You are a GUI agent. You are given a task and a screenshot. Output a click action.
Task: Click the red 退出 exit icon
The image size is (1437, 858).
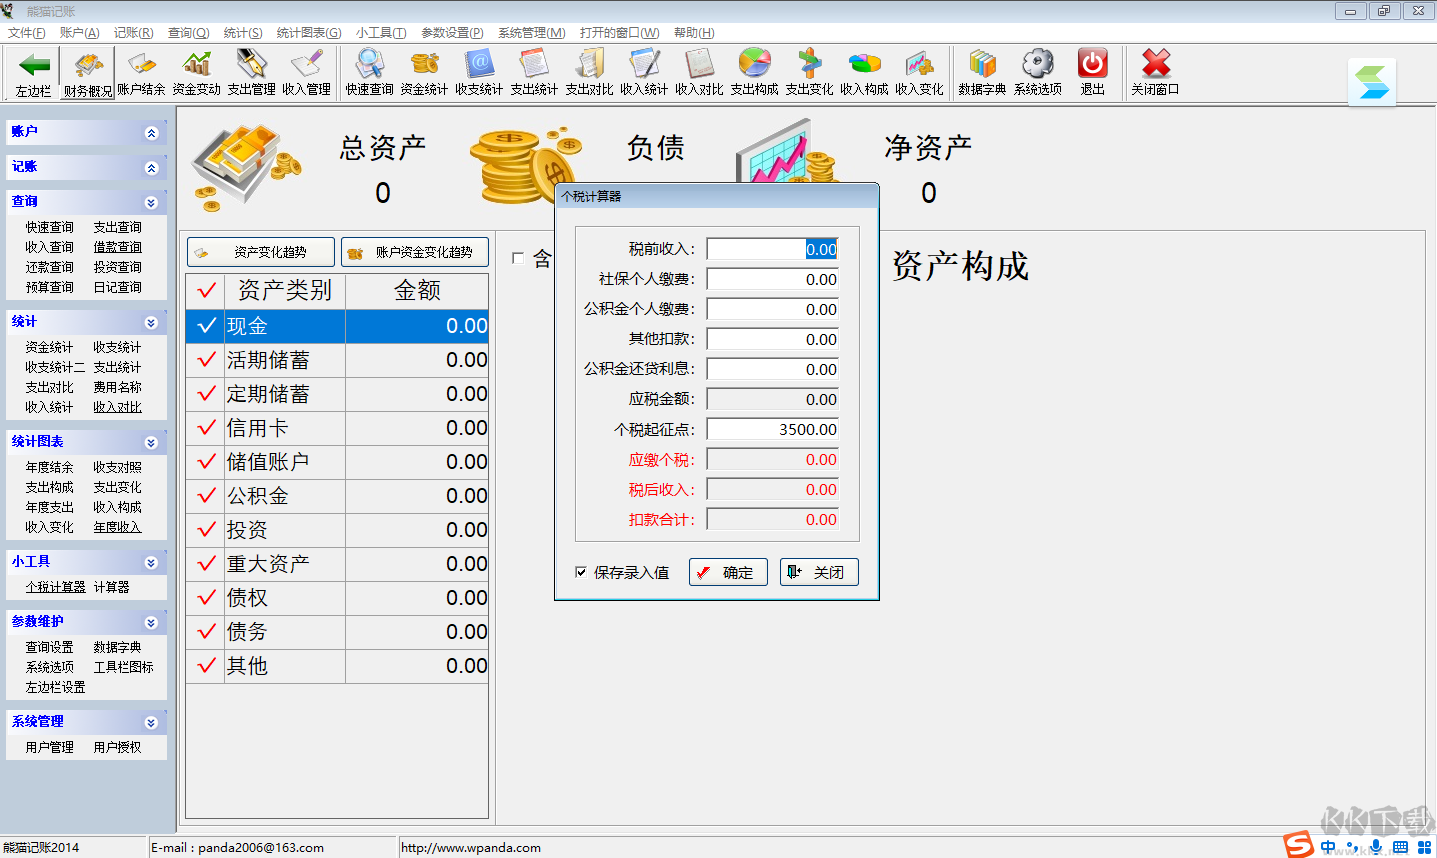click(x=1092, y=70)
